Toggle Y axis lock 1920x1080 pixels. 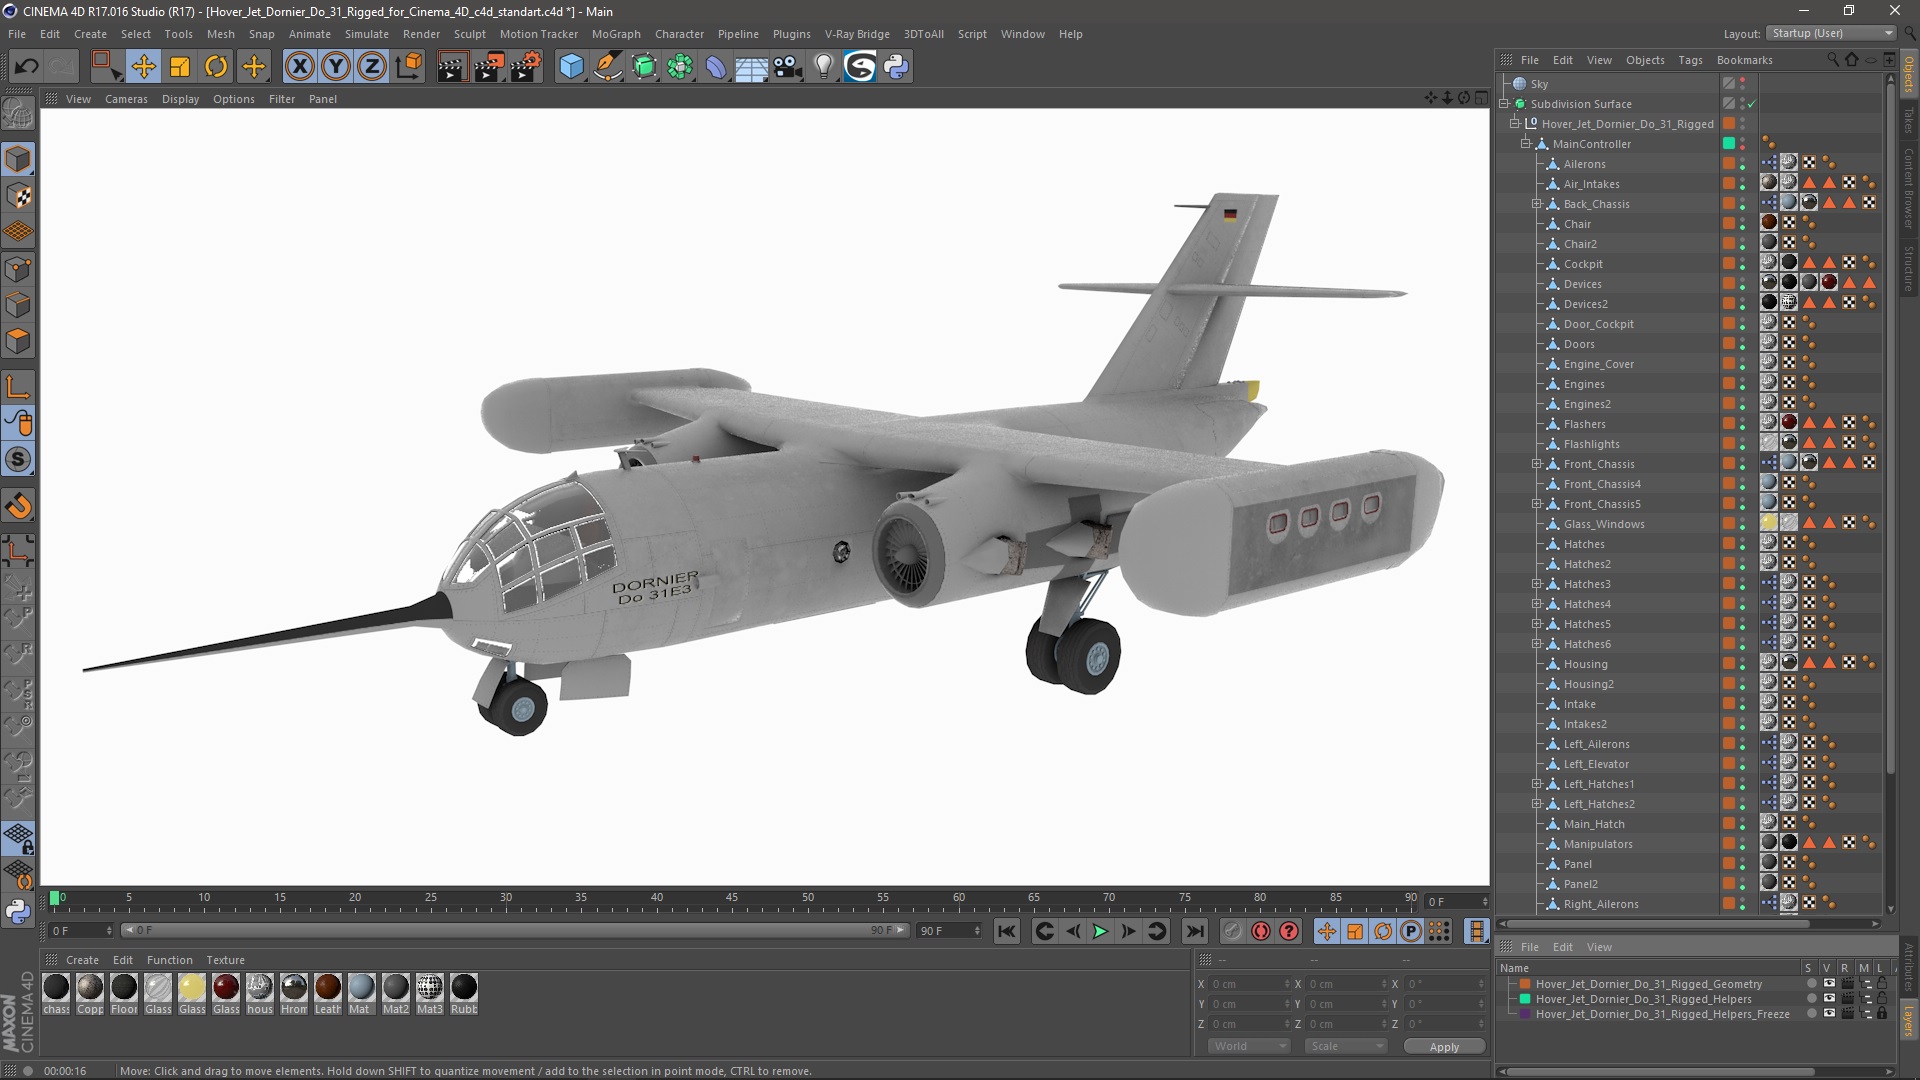click(x=336, y=67)
